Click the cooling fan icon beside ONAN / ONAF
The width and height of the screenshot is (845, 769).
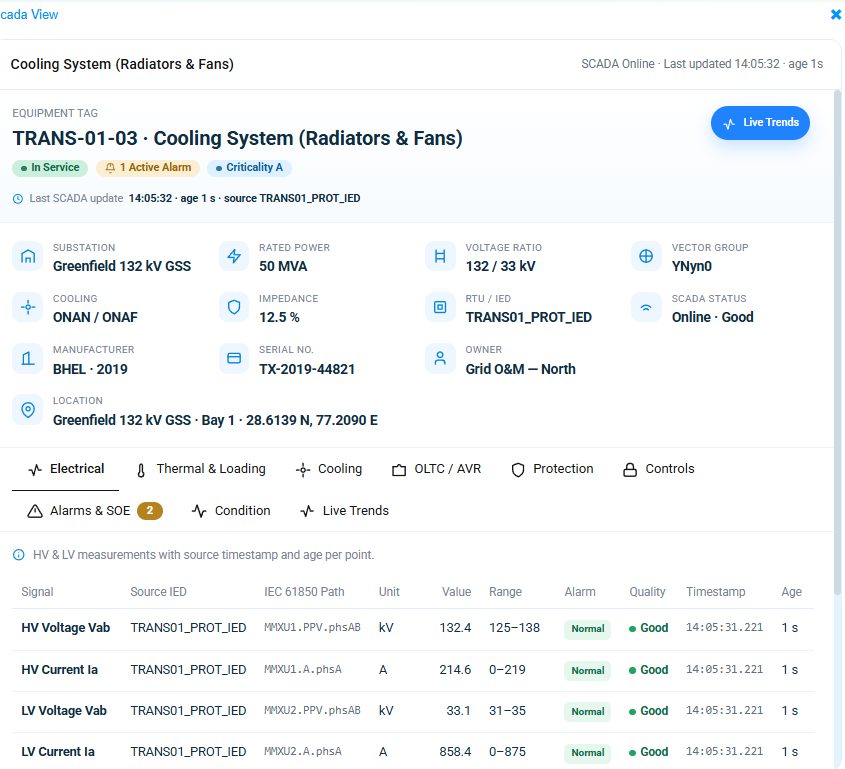27,307
